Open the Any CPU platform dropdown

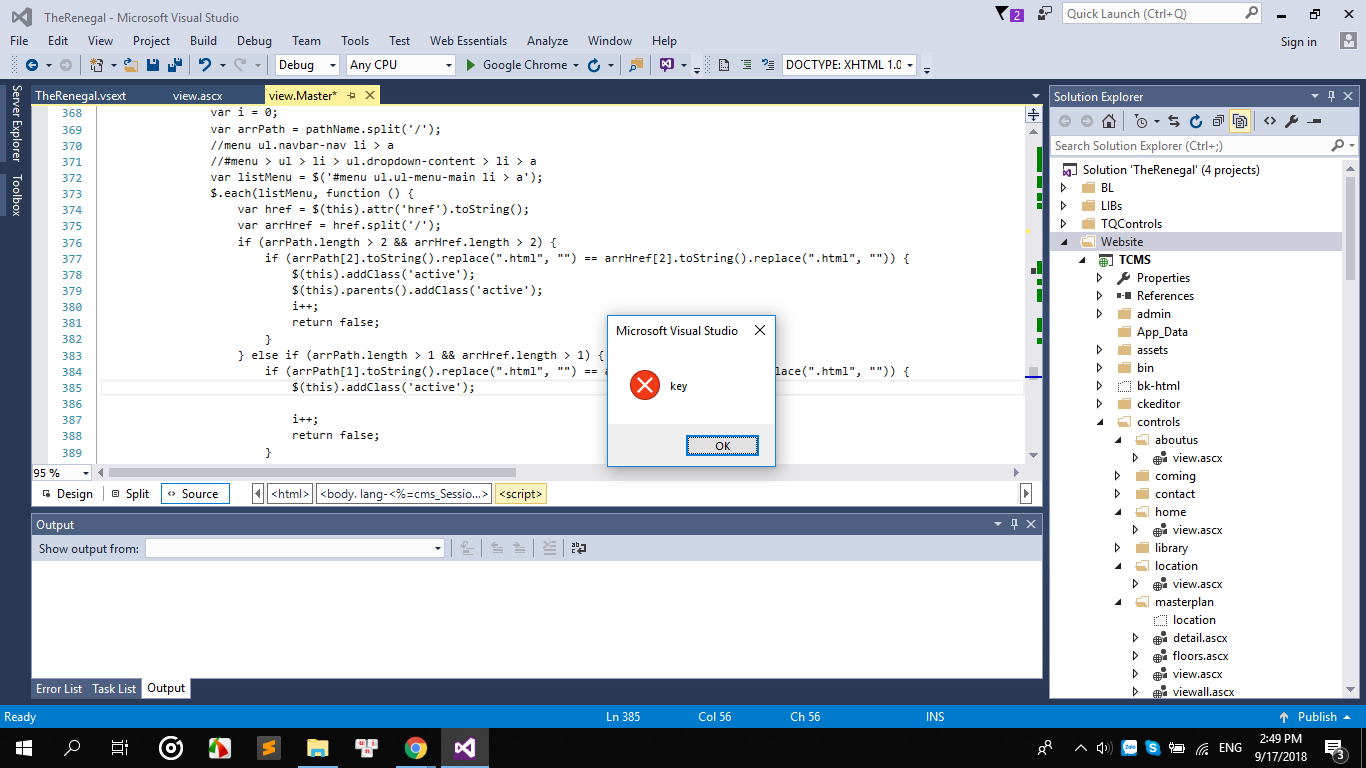[400, 65]
